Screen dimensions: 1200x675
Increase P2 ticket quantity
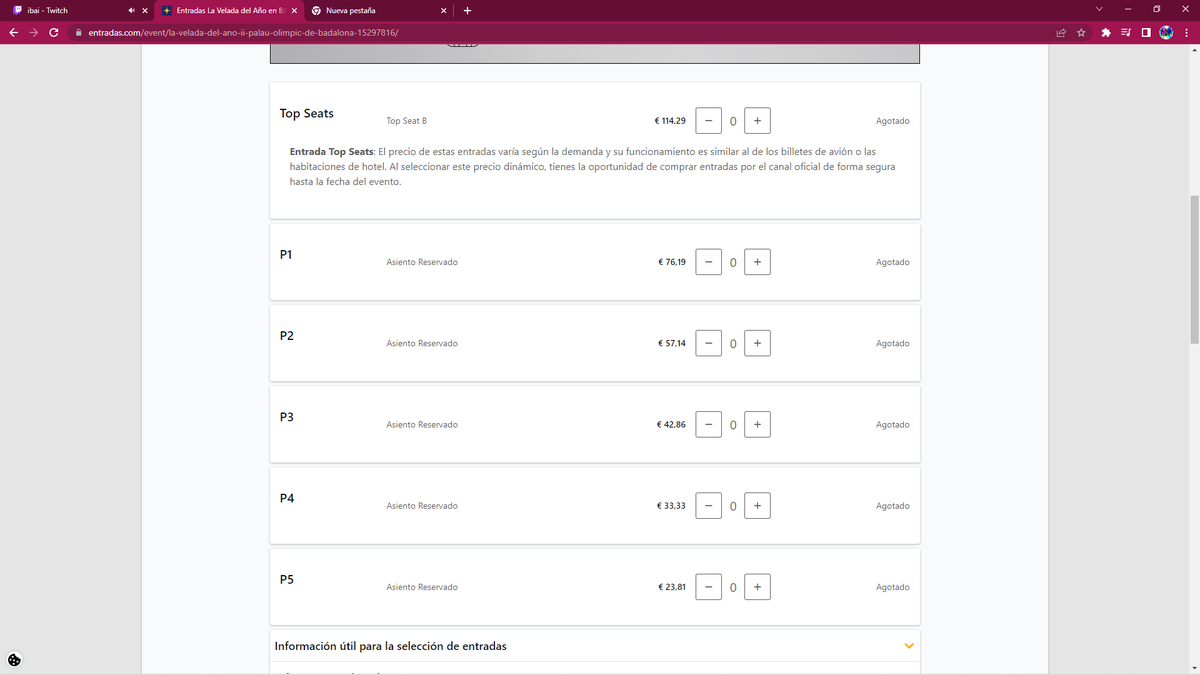[x=757, y=343]
